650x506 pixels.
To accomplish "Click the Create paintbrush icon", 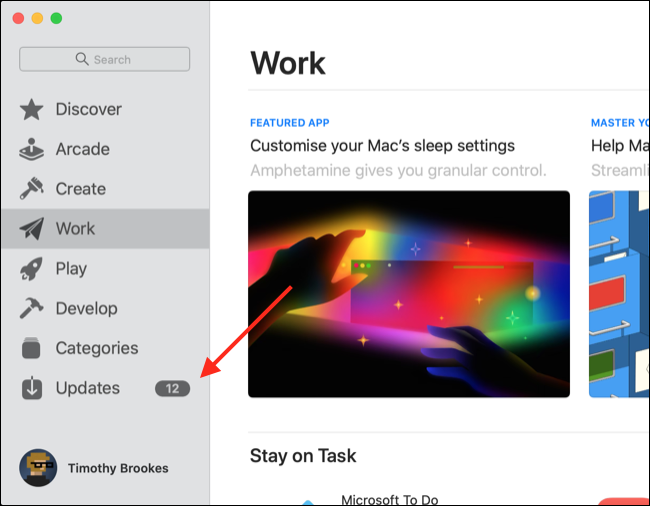I will pos(32,189).
